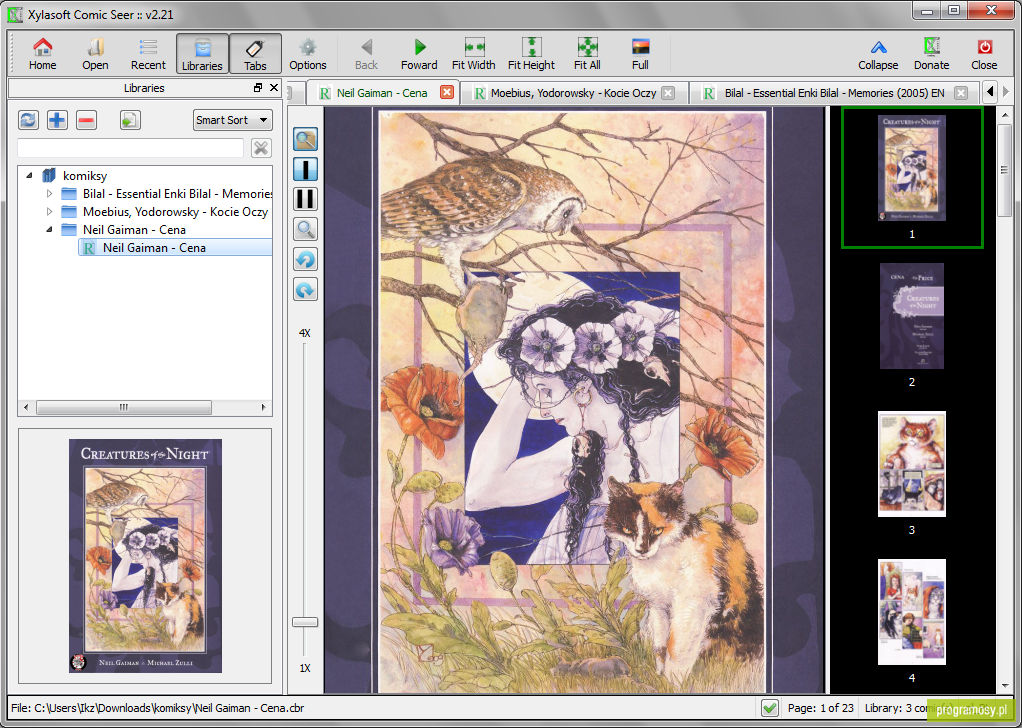Clear the library search with the X button
1022x728 pixels.
(x=261, y=148)
